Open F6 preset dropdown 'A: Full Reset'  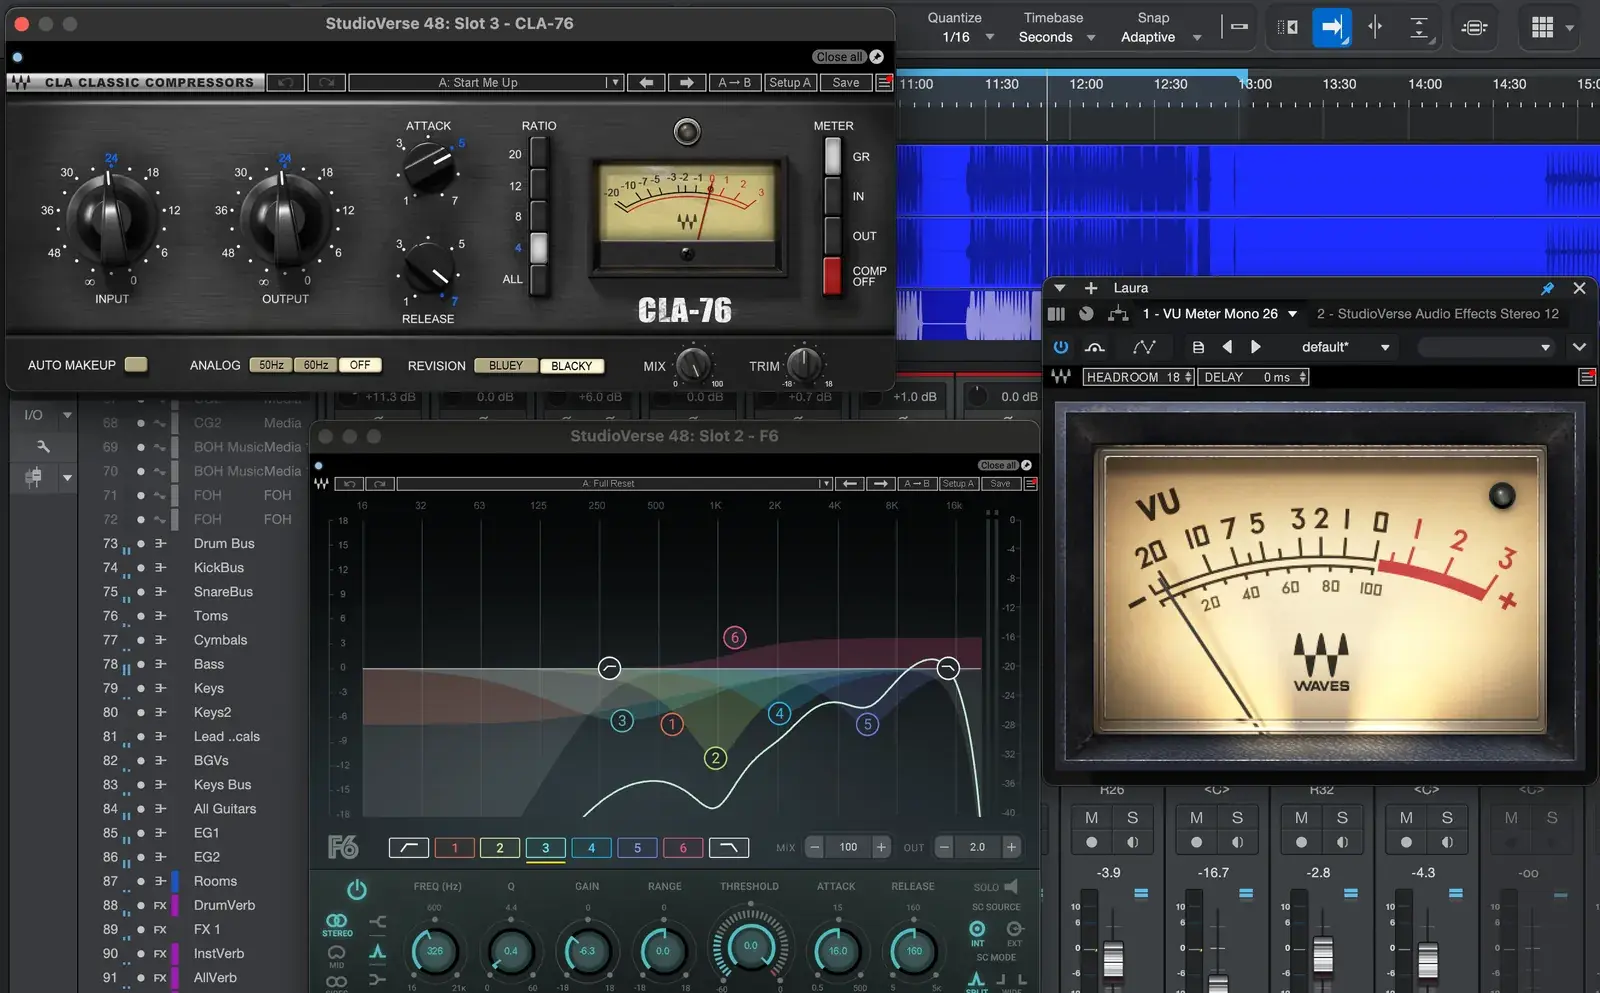tap(614, 484)
